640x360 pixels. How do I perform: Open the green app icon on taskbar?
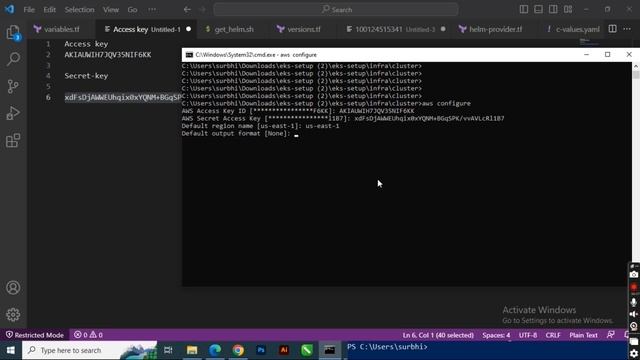coord(307,350)
